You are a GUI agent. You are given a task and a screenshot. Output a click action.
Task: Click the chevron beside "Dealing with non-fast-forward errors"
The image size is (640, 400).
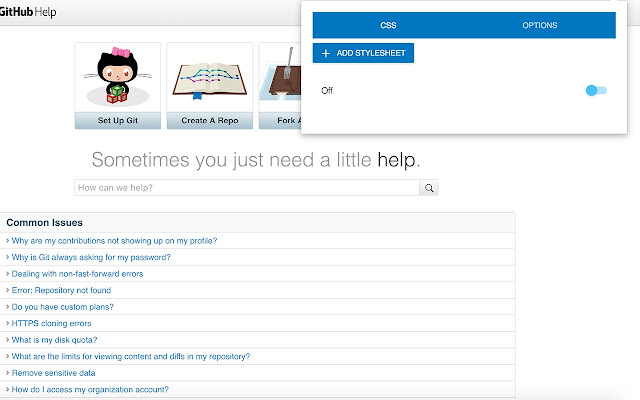click(x=7, y=273)
